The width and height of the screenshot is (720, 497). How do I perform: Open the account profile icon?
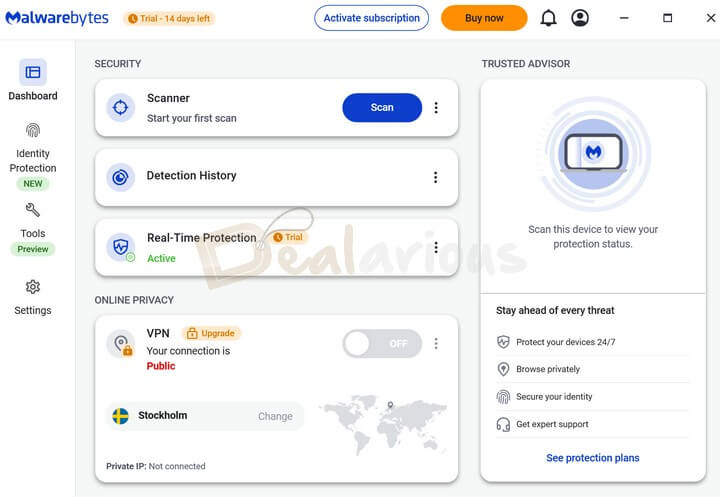coord(580,18)
